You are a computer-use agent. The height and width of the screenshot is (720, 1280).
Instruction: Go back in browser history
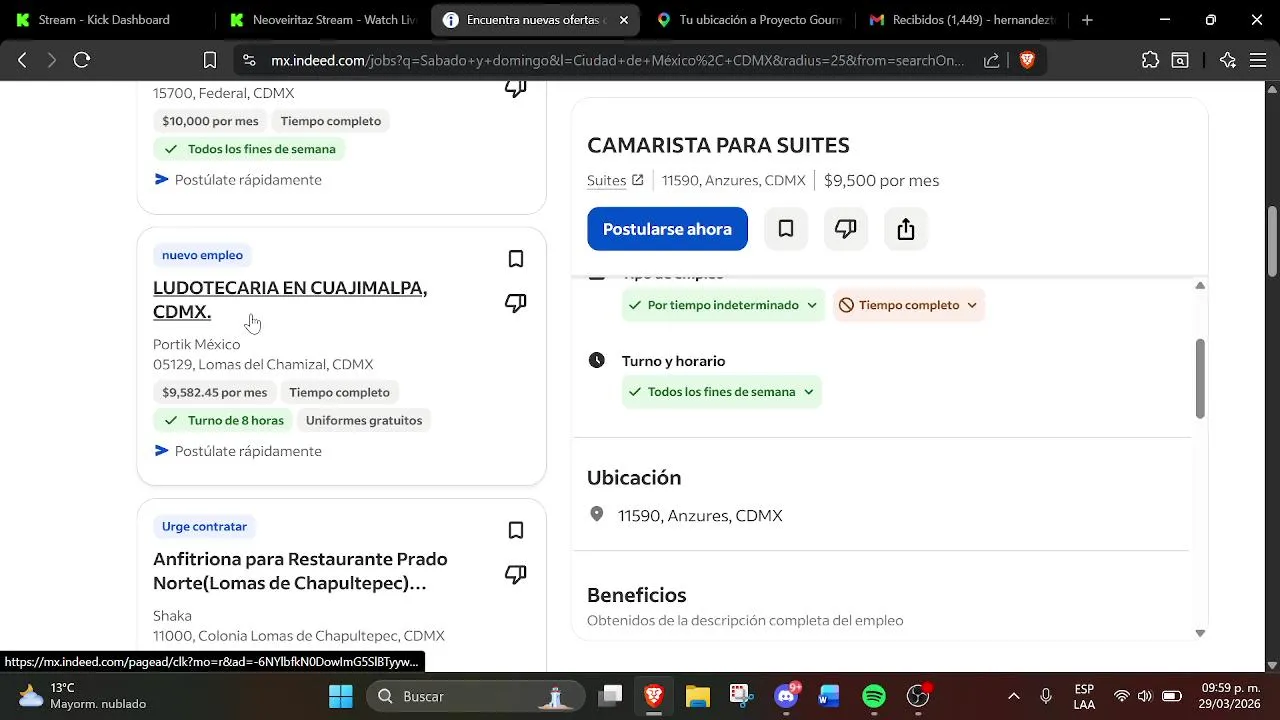coord(22,60)
